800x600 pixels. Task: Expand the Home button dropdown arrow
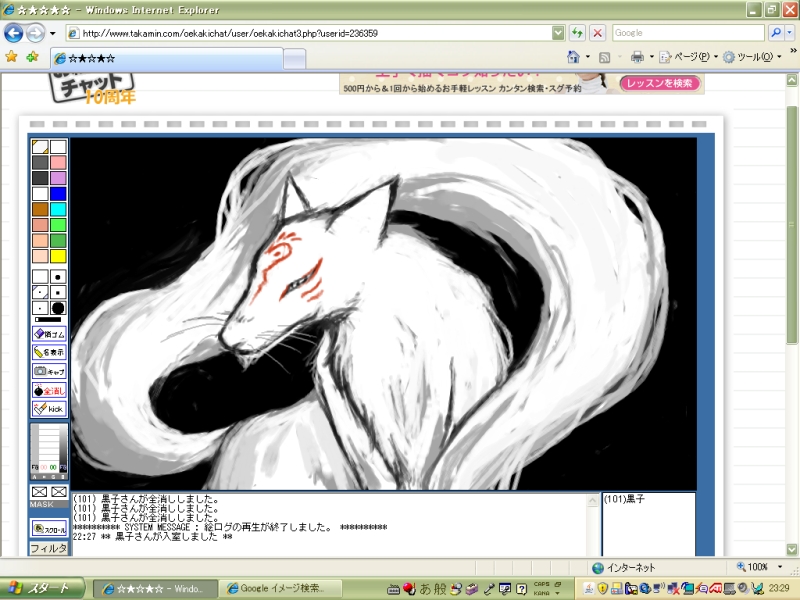[x=588, y=57]
